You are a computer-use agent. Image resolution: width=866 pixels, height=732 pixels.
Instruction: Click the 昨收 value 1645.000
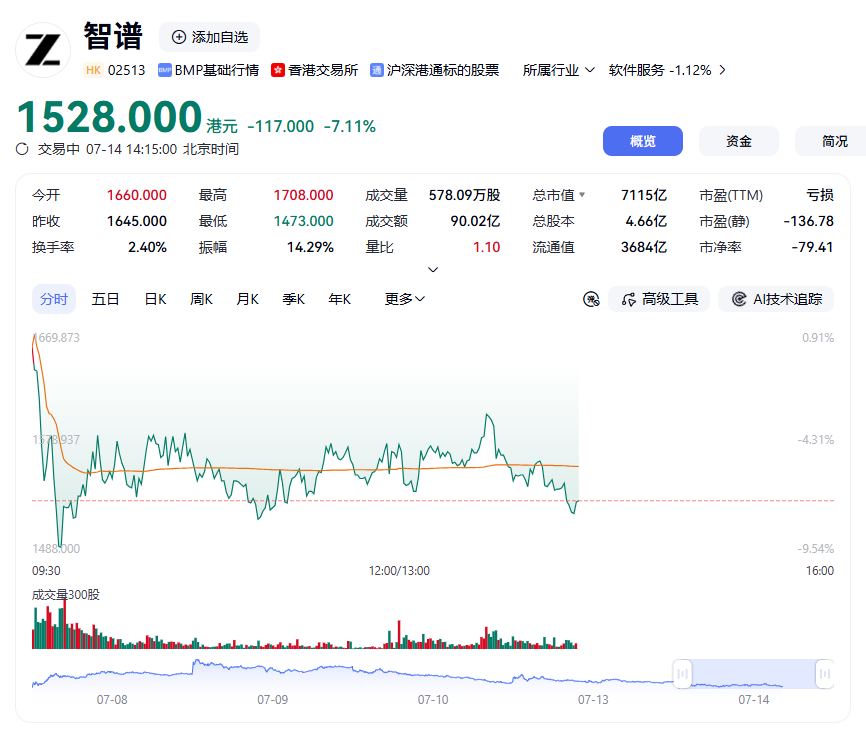[x=136, y=221]
